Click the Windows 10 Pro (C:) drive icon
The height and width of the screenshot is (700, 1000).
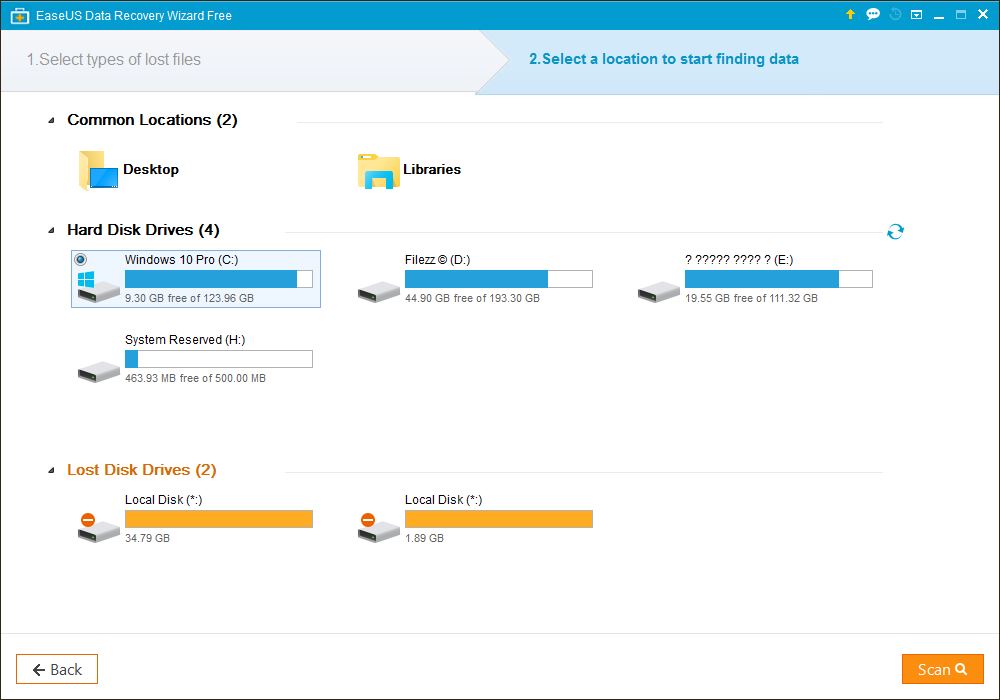coord(98,286)
